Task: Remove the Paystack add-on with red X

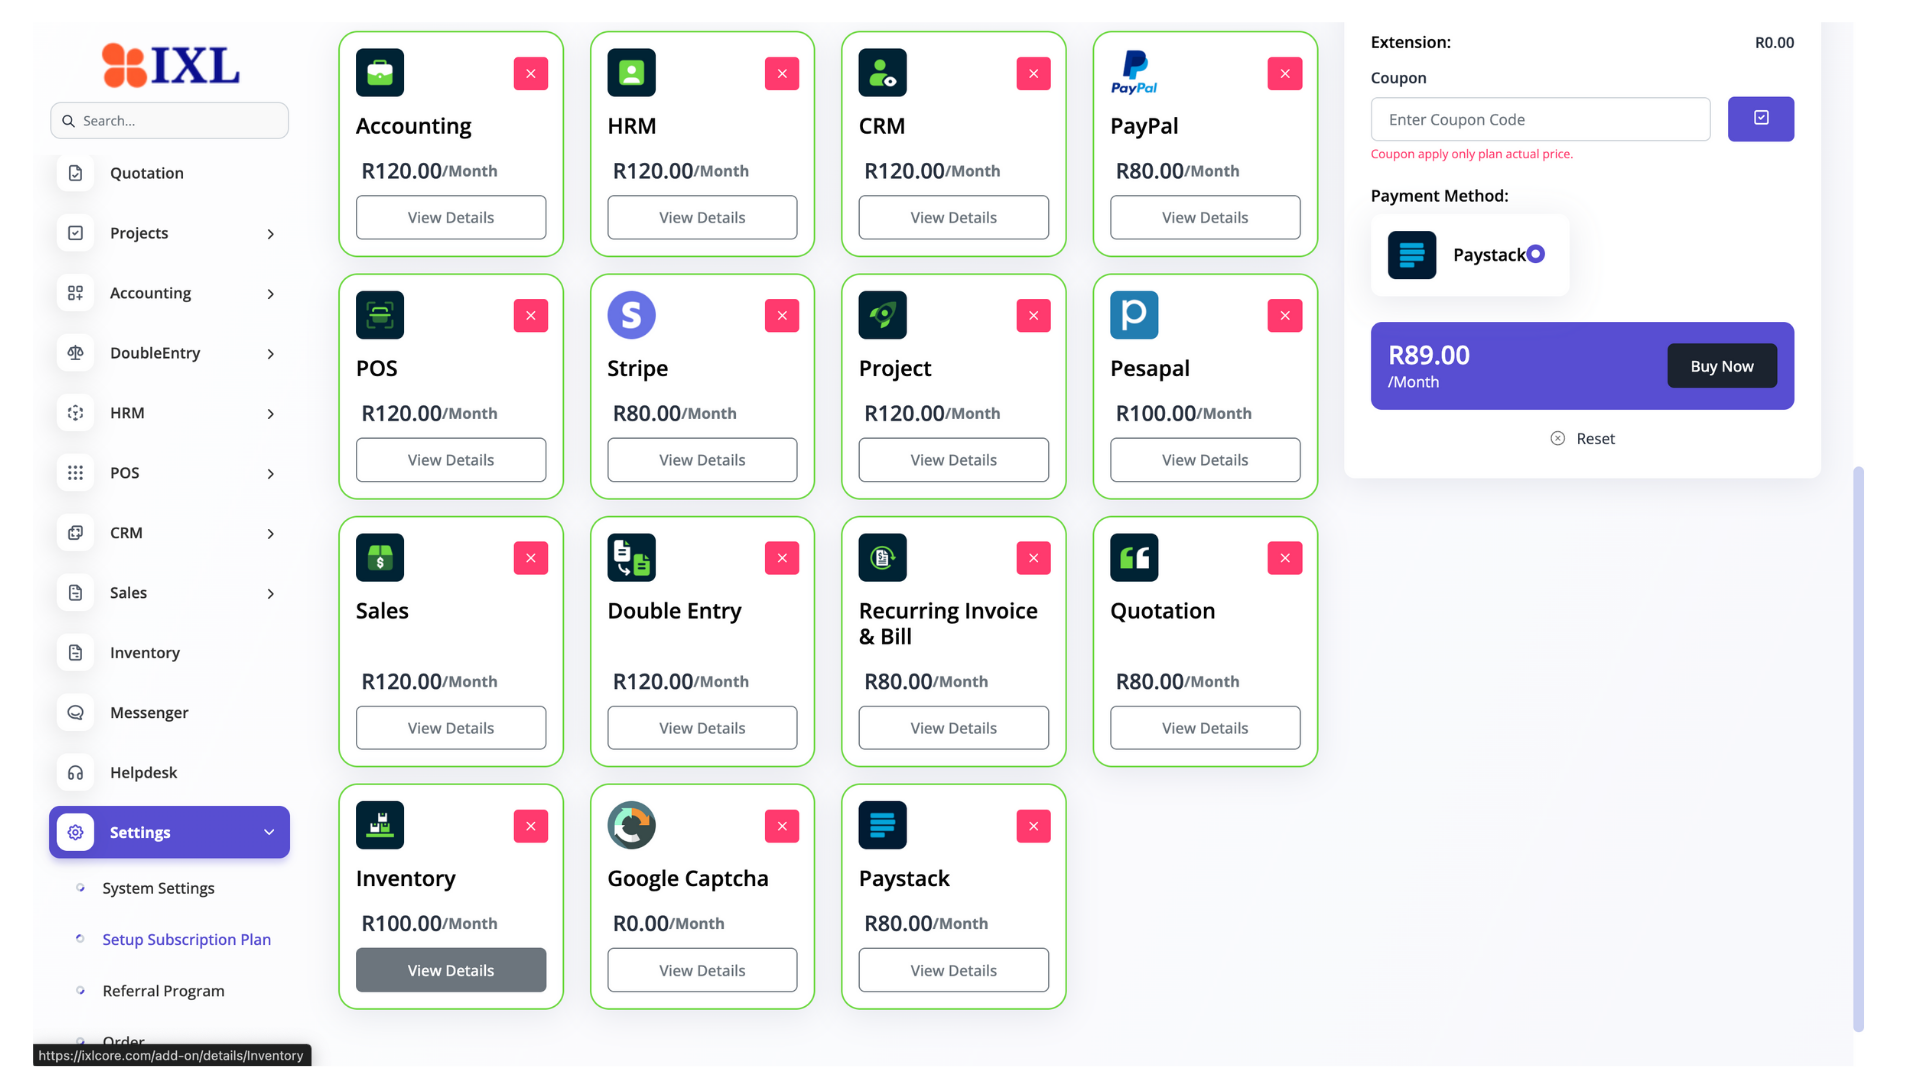Action: point(1034,826)
